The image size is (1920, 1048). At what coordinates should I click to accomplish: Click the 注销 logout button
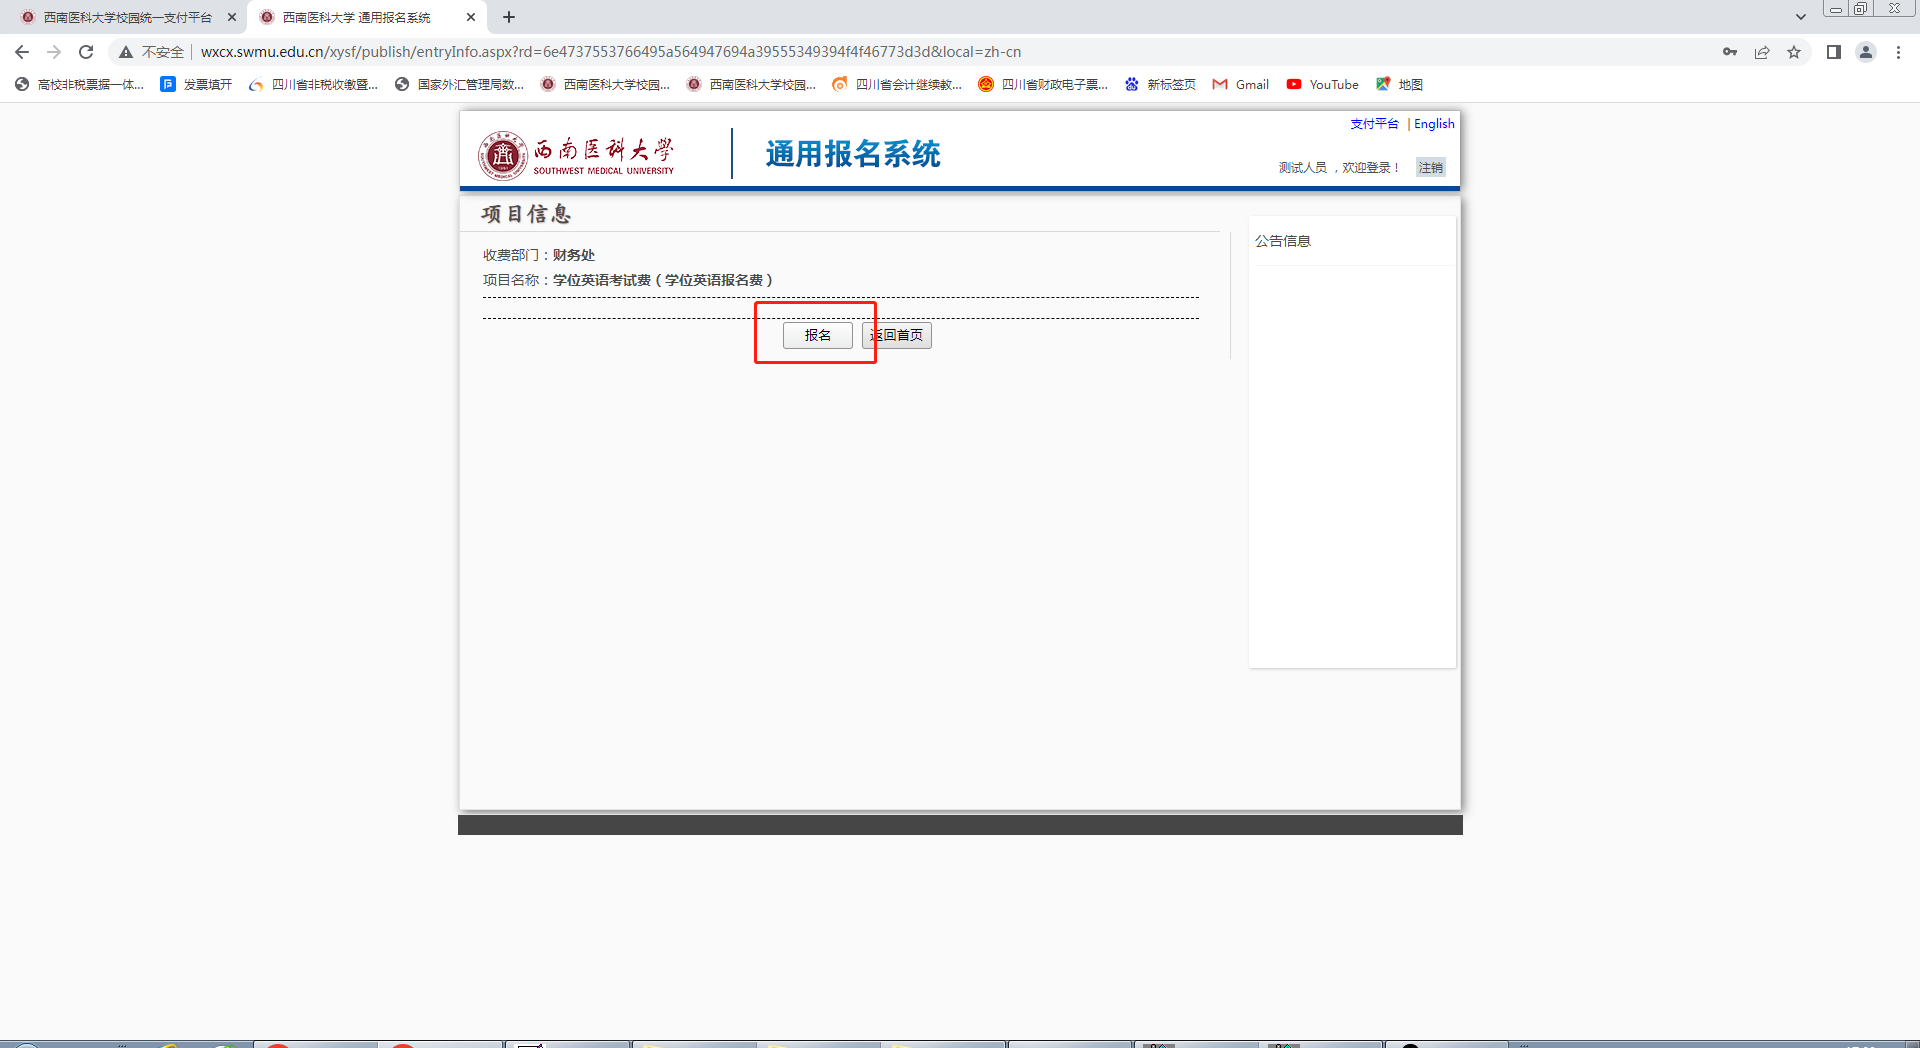[x=1430, y=168]
